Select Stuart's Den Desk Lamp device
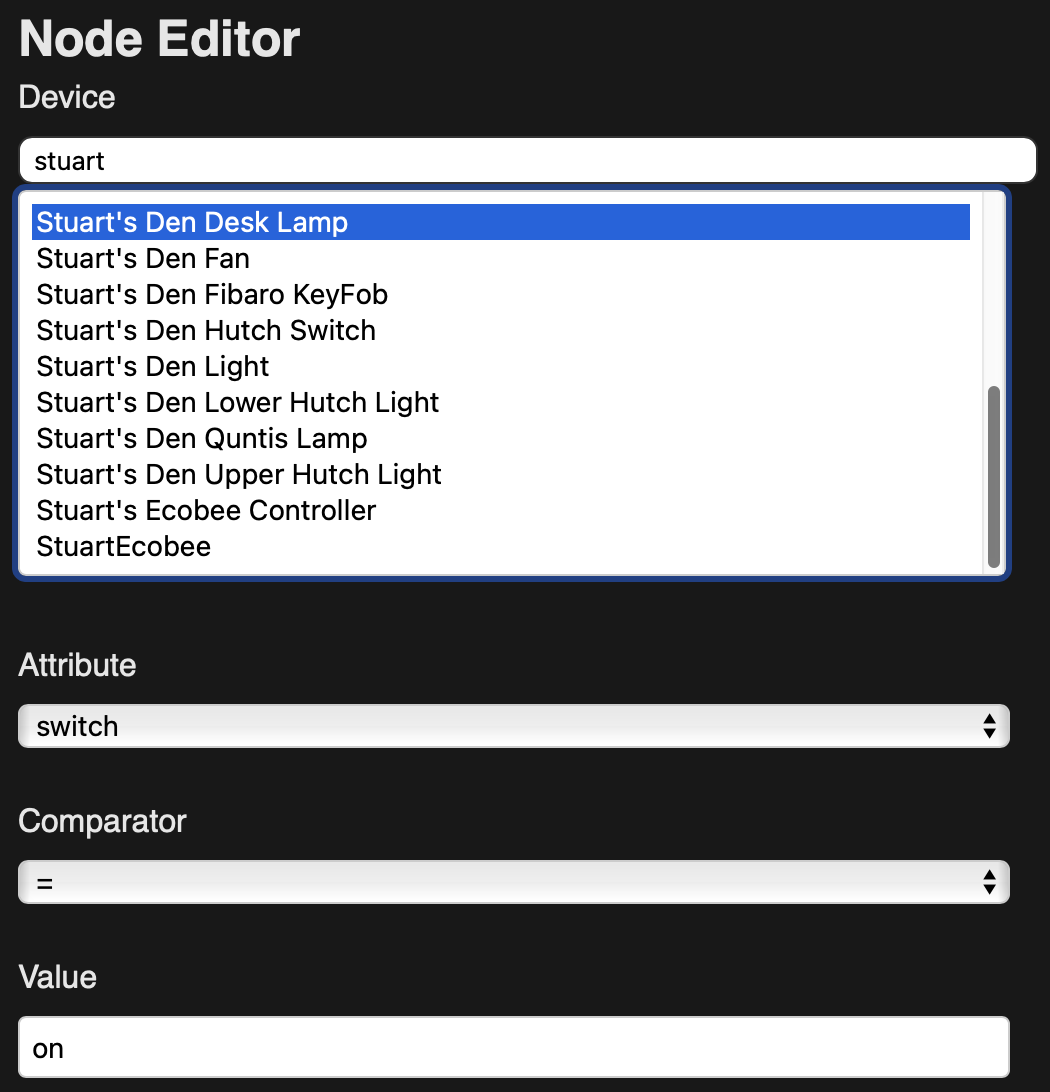1050x1092 pixels. point(192,222)
